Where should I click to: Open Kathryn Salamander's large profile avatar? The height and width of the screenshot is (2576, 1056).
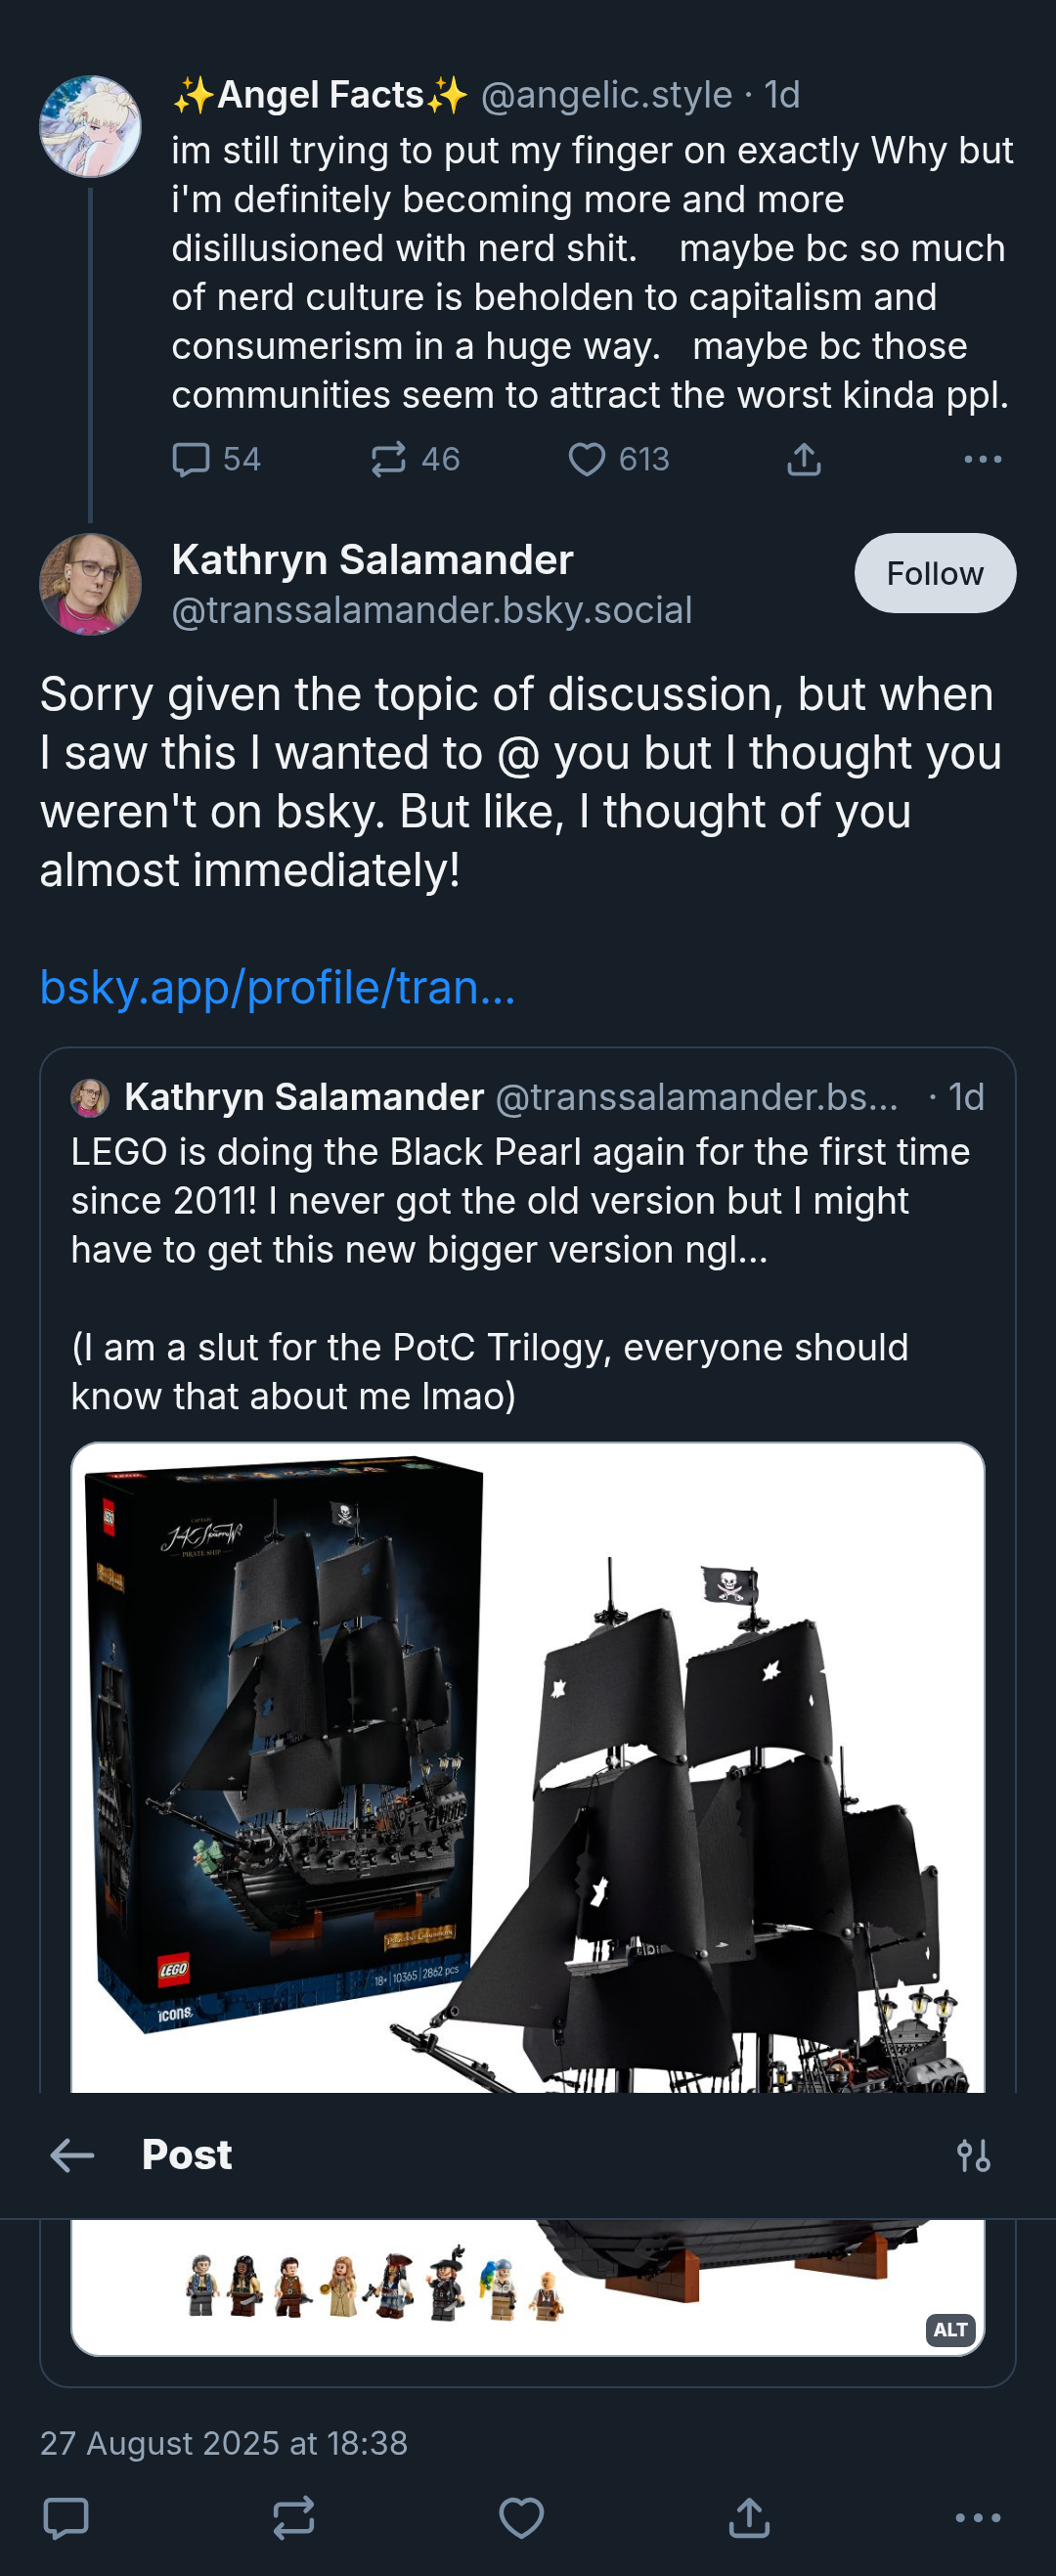click(x=90, y=584)
